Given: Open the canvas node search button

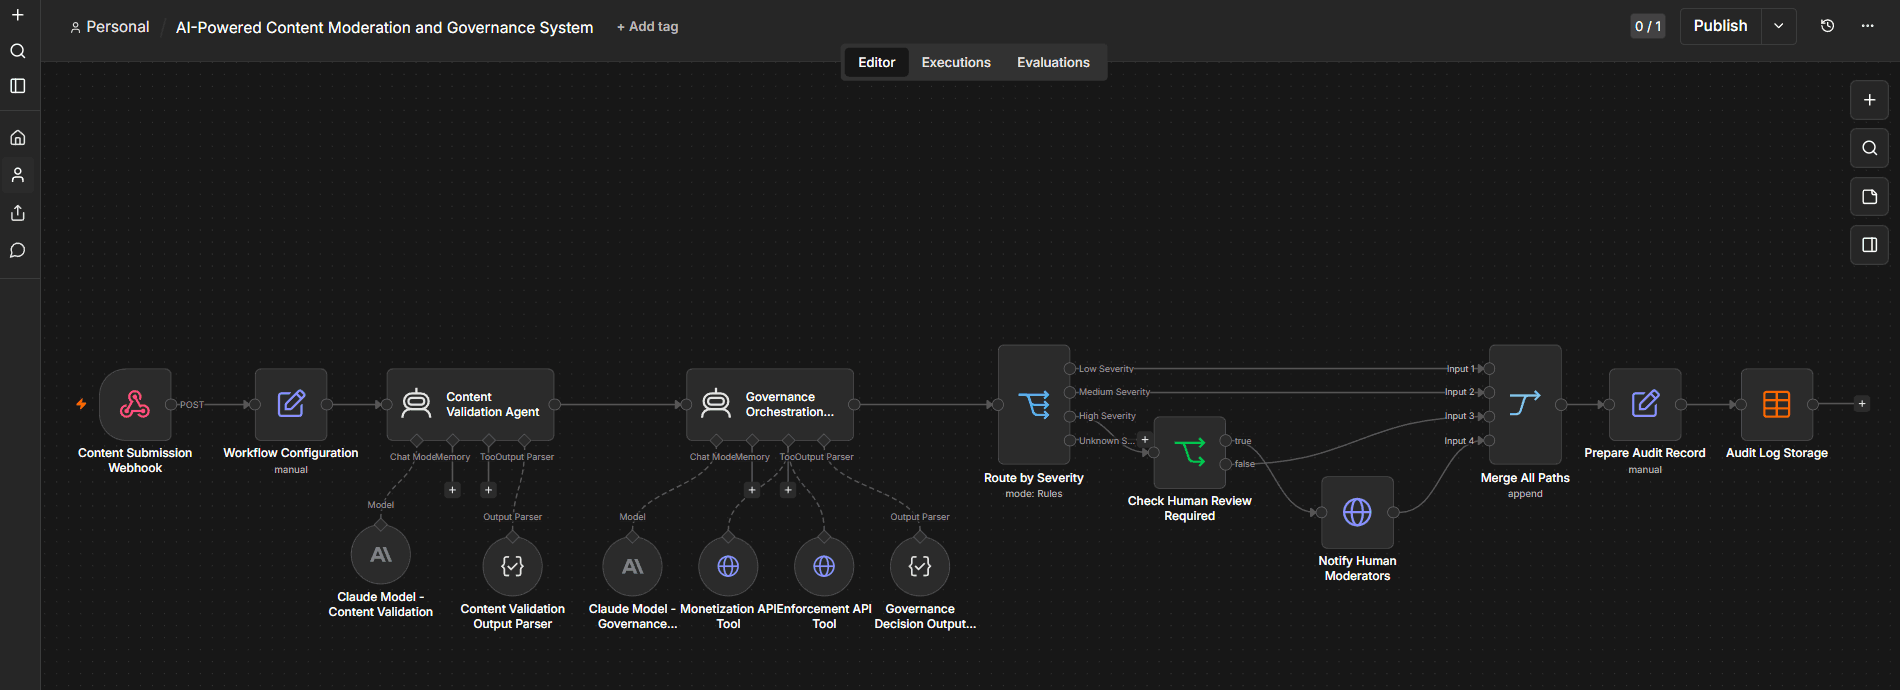Looking at the screenshot, I should tap(1869, 148).
